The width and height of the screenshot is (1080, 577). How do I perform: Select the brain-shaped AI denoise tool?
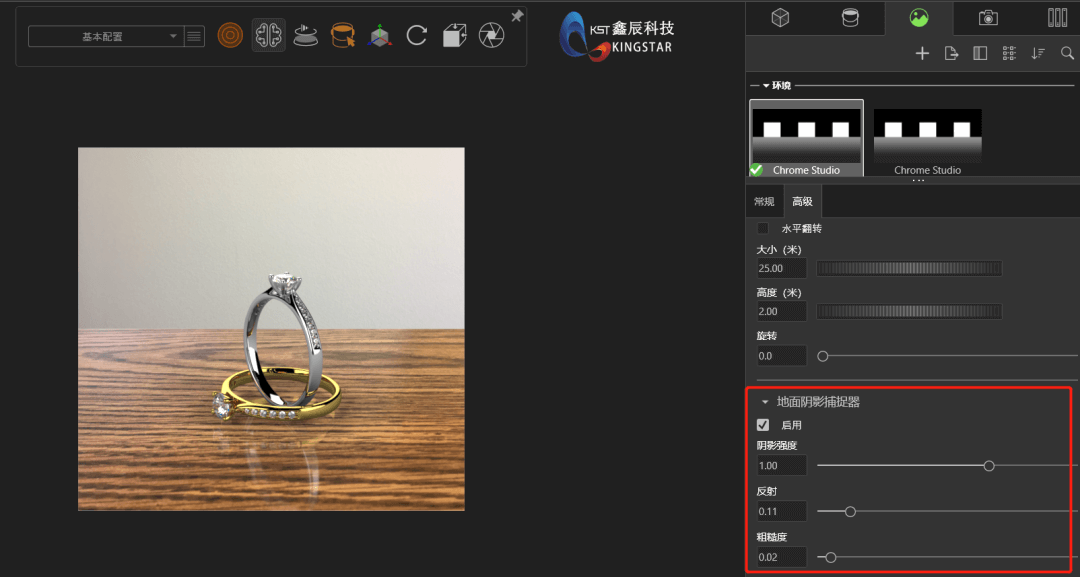click(x=268, y=37)
